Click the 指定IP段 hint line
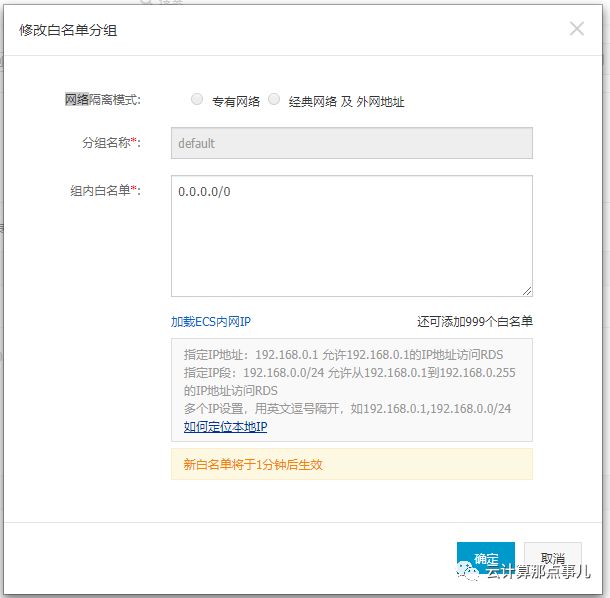 point(349,382)
